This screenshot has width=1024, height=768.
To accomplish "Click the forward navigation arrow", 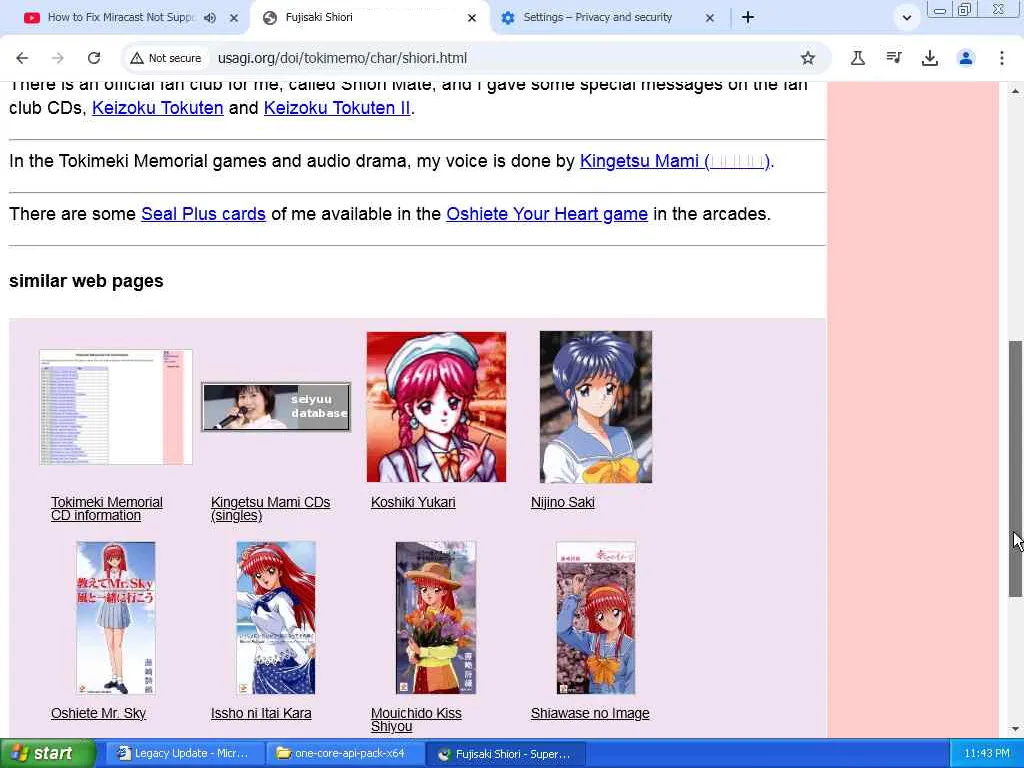I will [x=57, y=58].
